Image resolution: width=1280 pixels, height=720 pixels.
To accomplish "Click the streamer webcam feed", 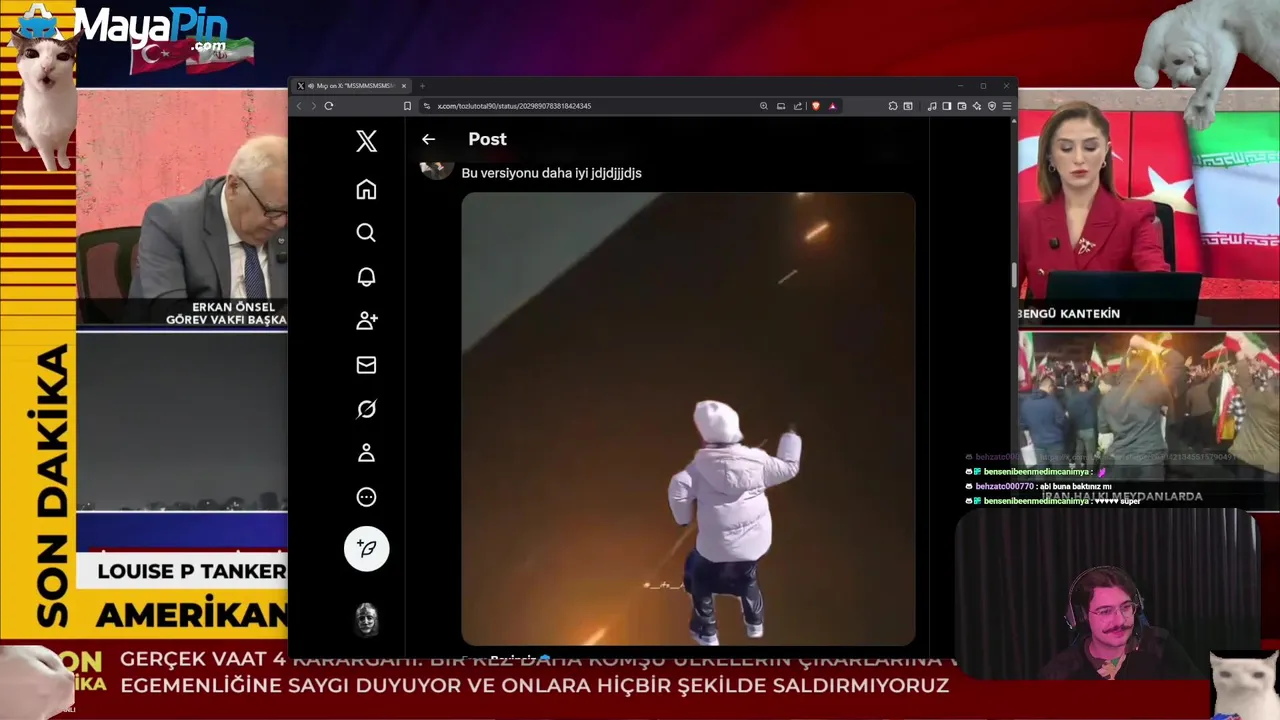I will pos(1107,596).
